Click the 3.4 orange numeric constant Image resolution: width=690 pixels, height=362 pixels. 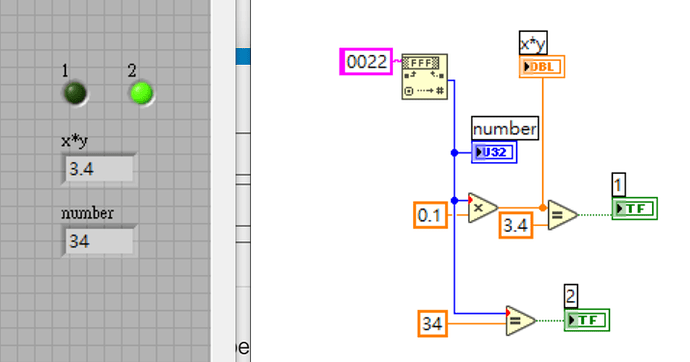[x=516, y=225]
